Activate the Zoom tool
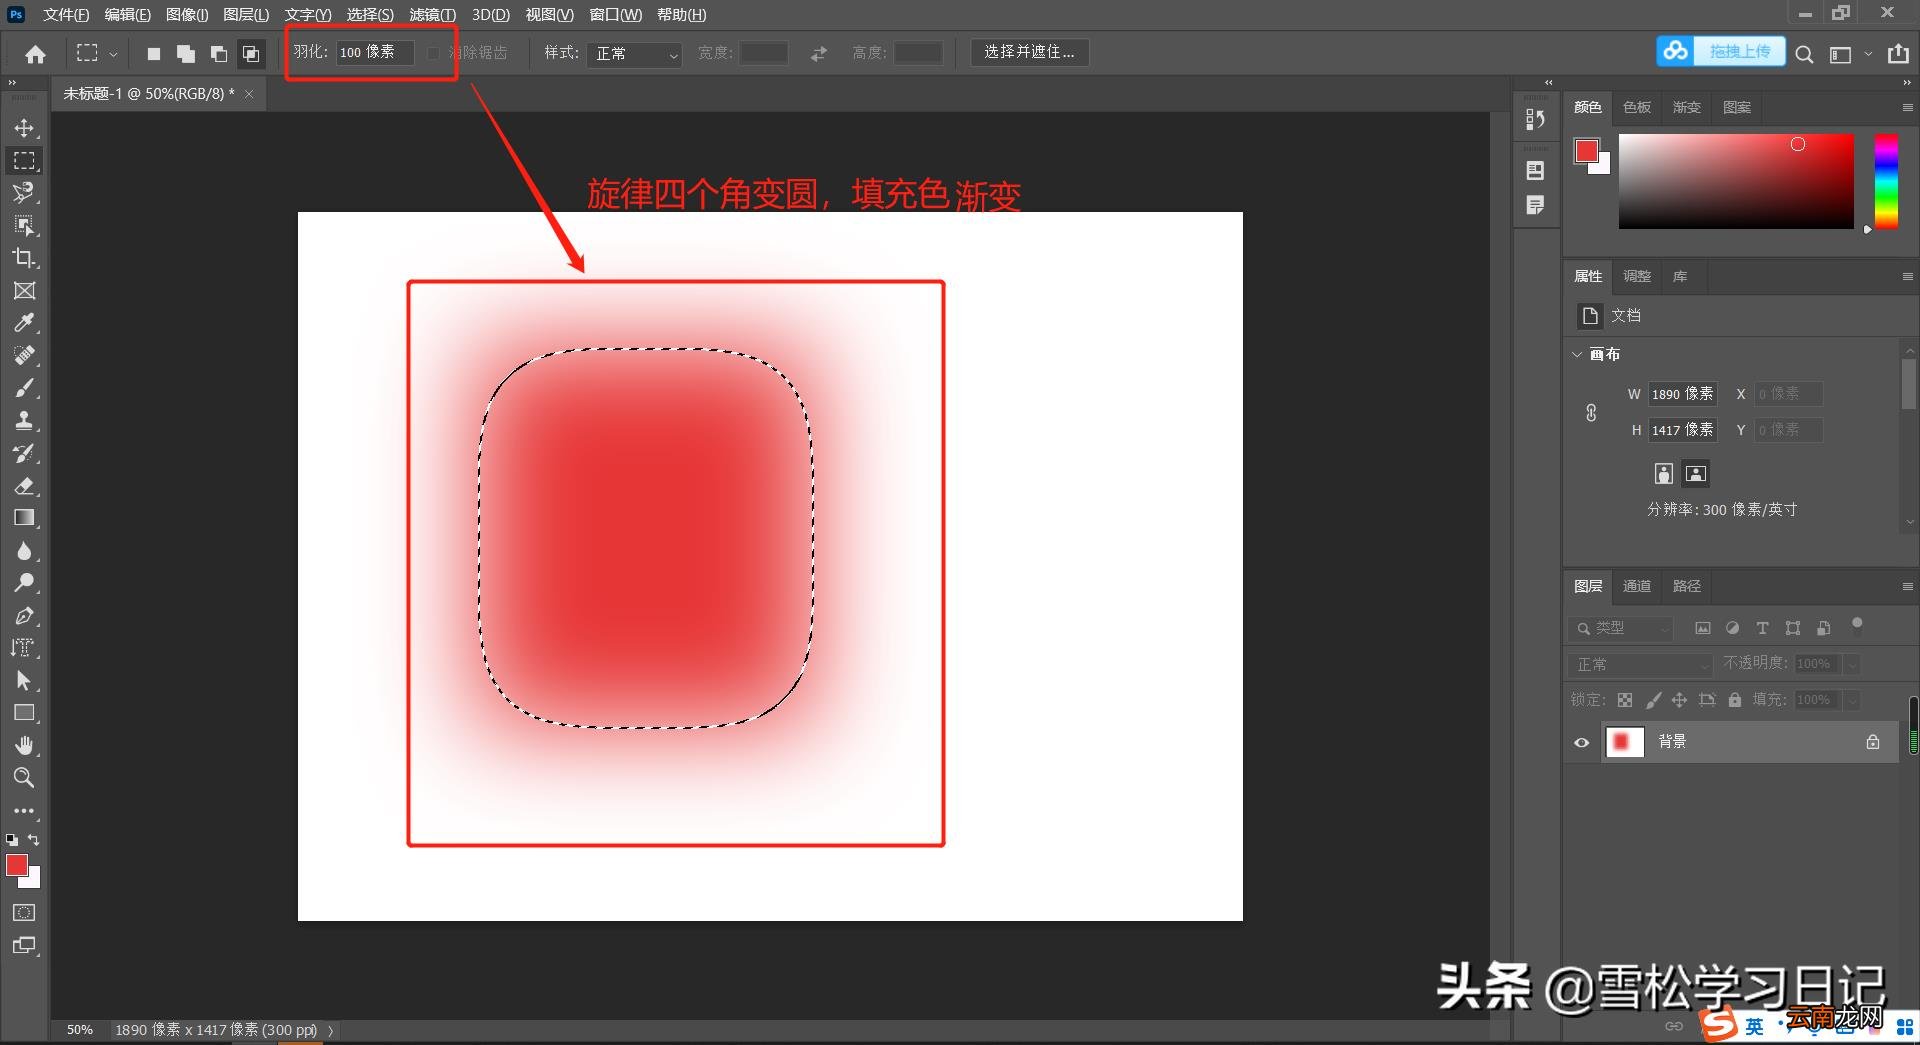 [24, 777]
